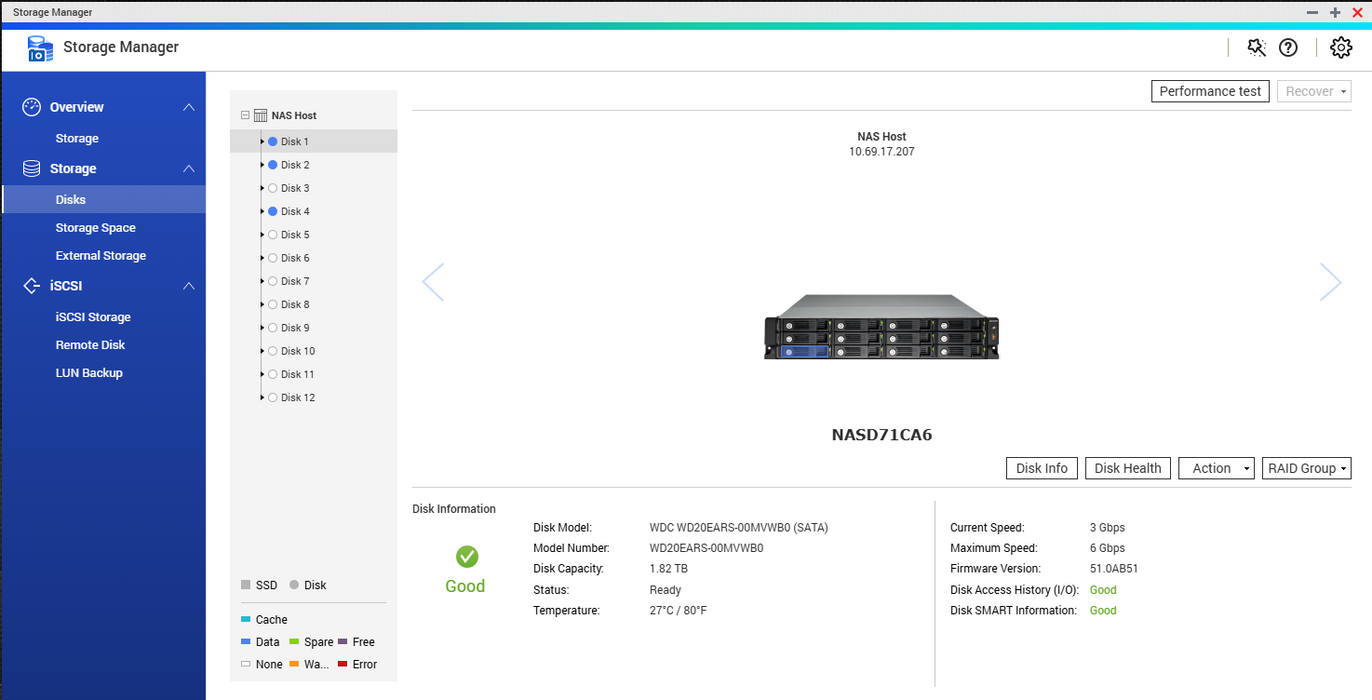Click the Free legend purple swatch
Image resolution: width=1372 pixels, height=700 pixels.
(343, 642)
